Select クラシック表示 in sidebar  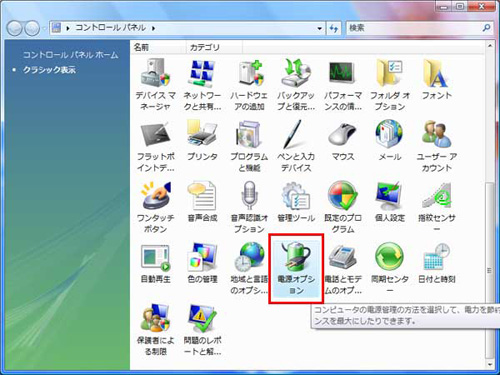coord(49,70)
